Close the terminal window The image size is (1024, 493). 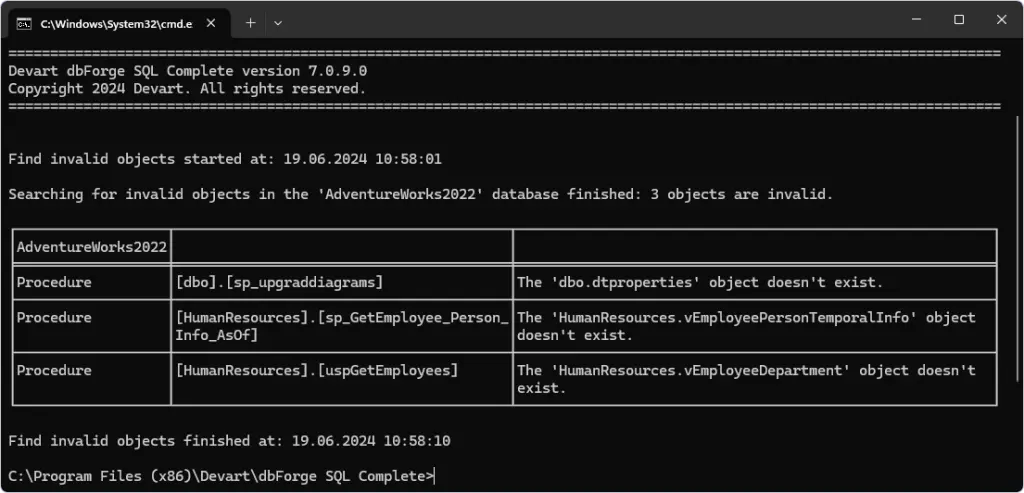pyautogui.click(x=1001, y=20)
